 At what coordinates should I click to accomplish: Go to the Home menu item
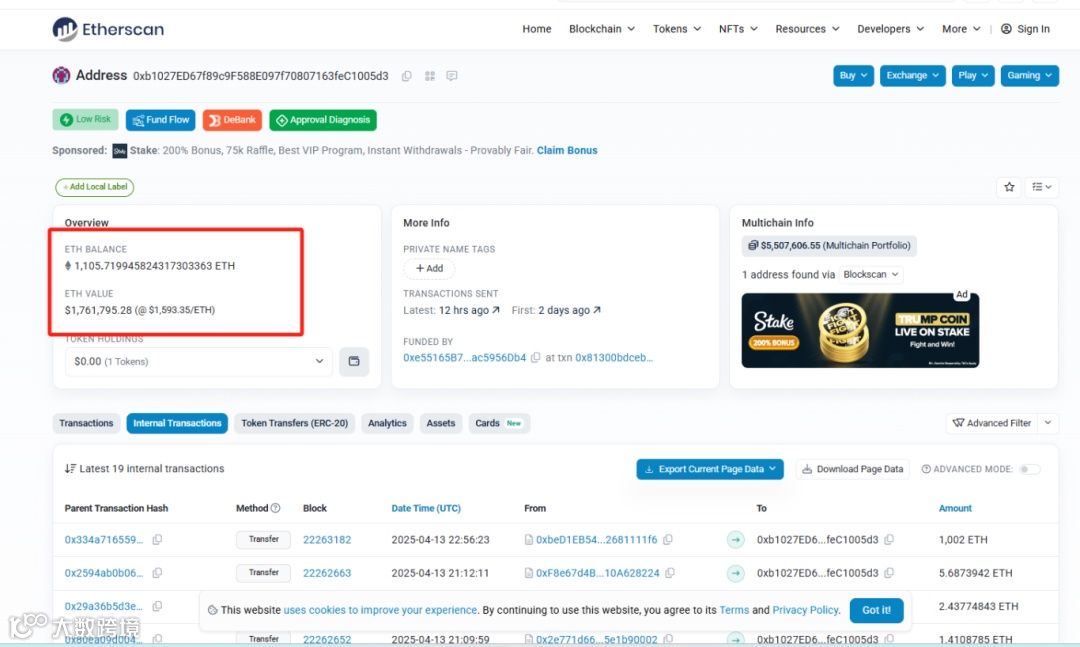(537, 29)
